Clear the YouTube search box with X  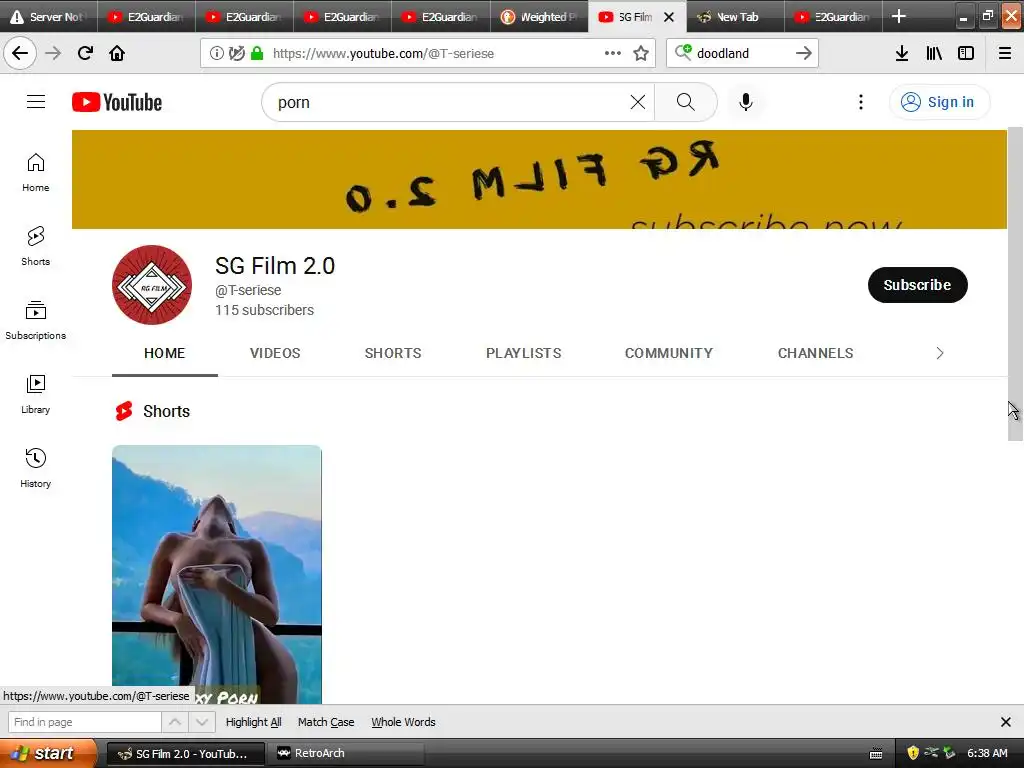pos(638,102)
